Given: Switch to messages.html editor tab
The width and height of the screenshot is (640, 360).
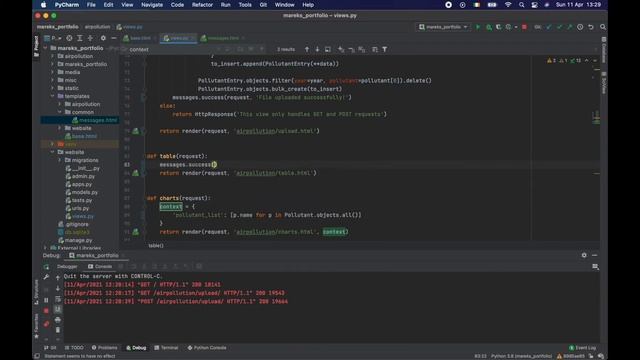Looking at the screenshot, I should pyautogui.click(x=222, y=38).
